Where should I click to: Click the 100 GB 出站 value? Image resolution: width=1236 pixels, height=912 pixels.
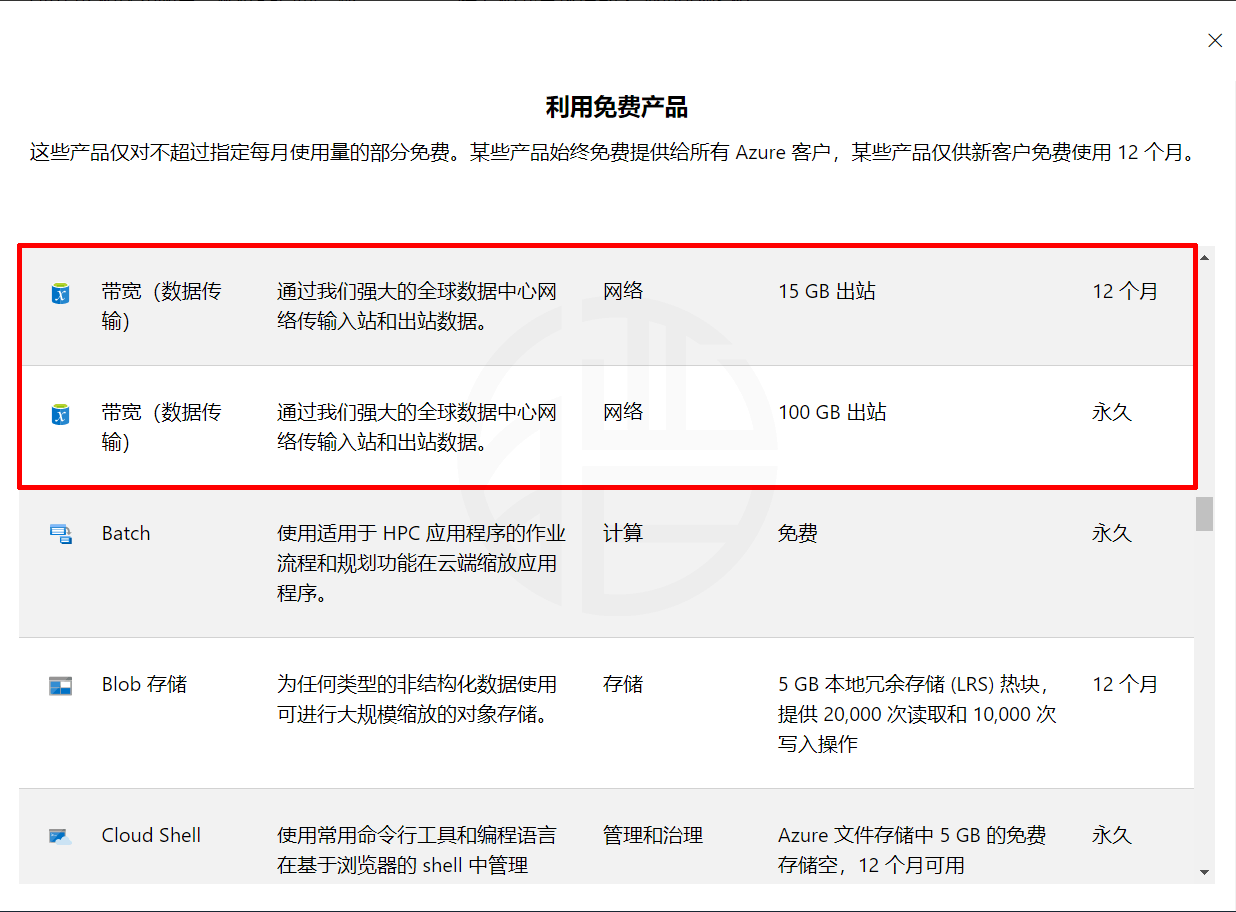[x=832, y=412]
